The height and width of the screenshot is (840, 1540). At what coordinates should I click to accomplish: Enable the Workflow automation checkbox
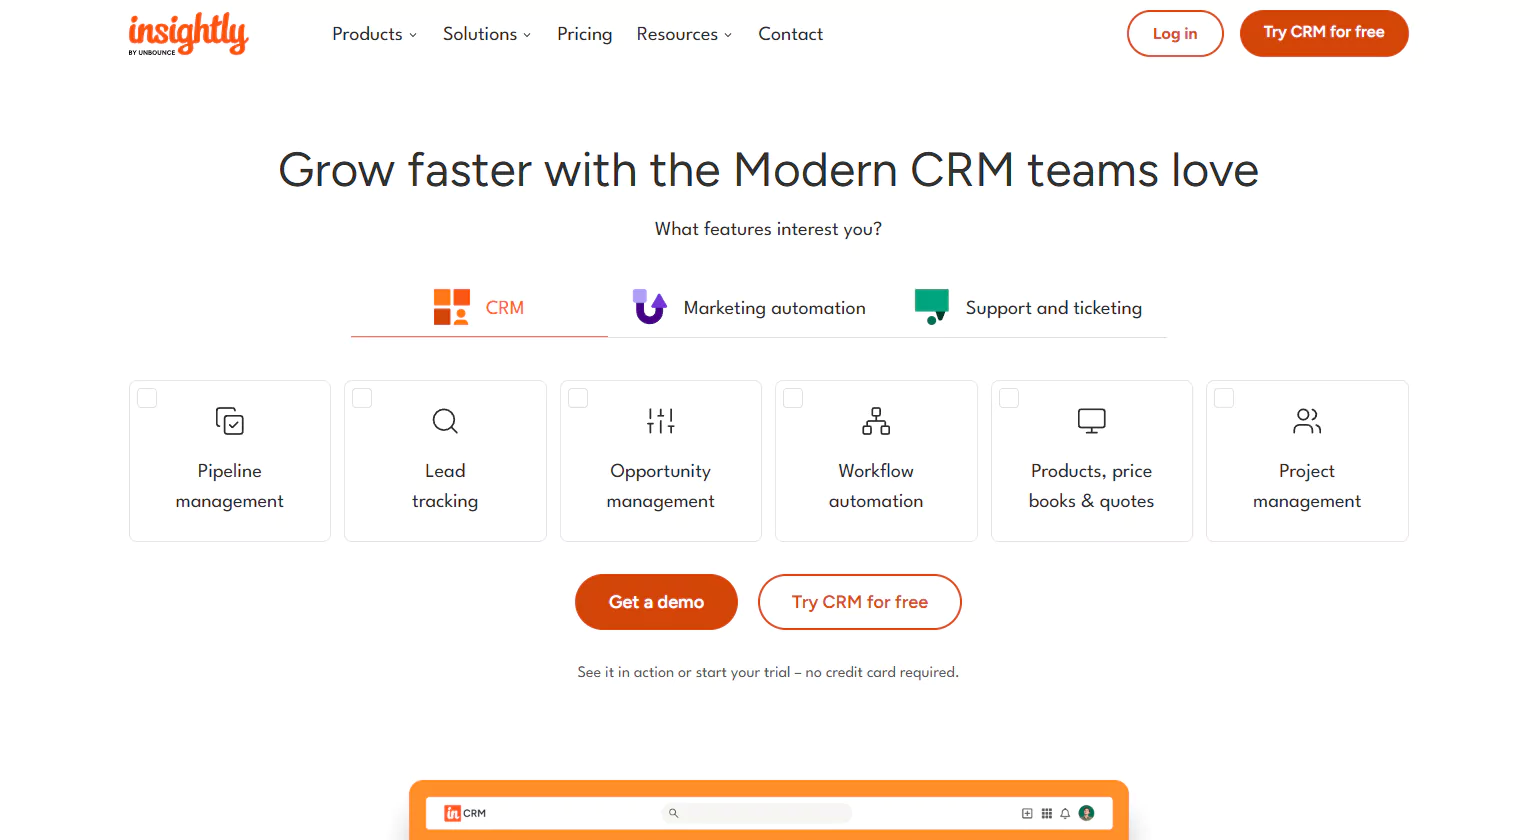coord(793,398)
